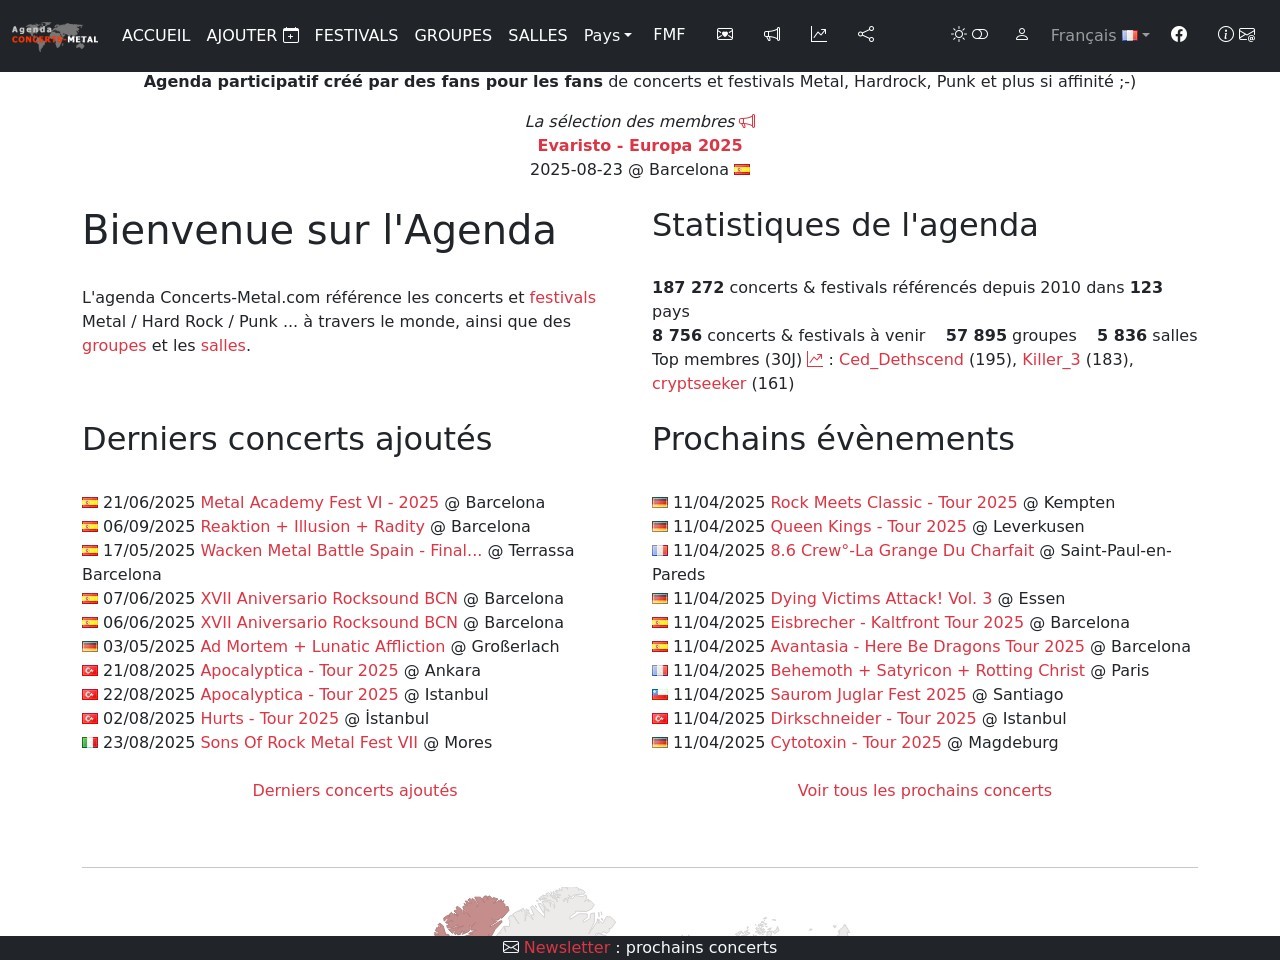Open Apocalyptica - Tour 2025 on 22/08/2025
Viewport: 1280px width, 960px height.
pyautogui.click(x=299, y=694)
